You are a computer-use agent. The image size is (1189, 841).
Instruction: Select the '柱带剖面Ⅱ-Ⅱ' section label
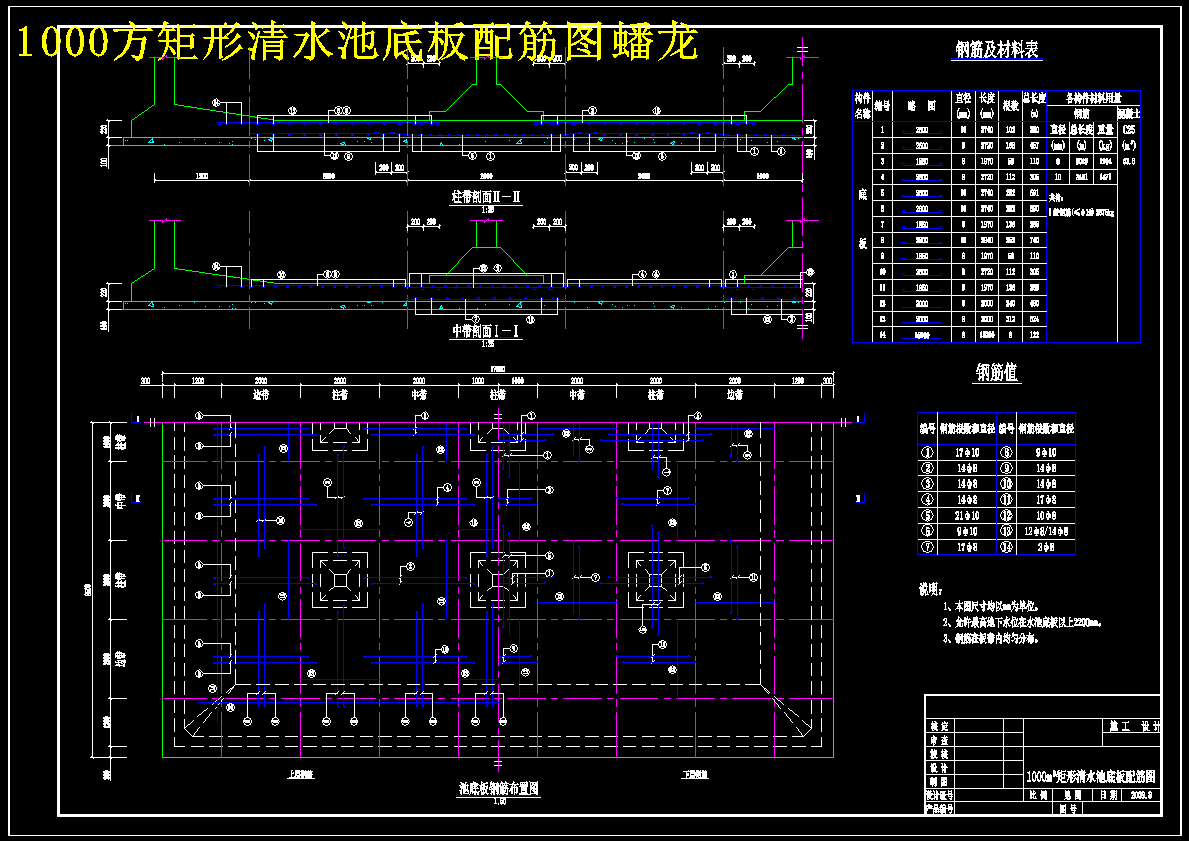(486, 197)
